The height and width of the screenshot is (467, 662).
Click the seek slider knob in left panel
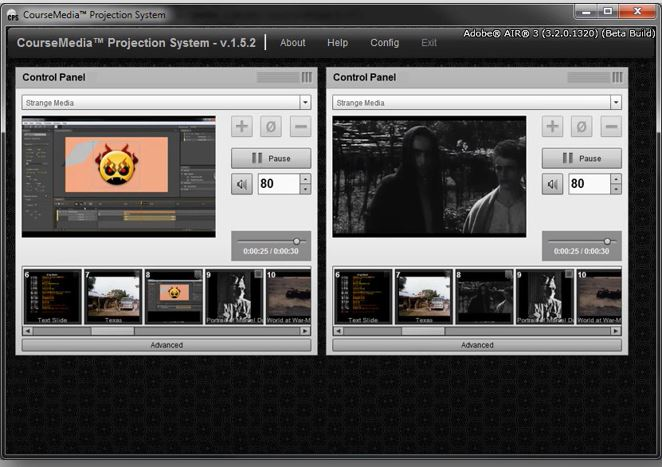(x=297, y=241)
